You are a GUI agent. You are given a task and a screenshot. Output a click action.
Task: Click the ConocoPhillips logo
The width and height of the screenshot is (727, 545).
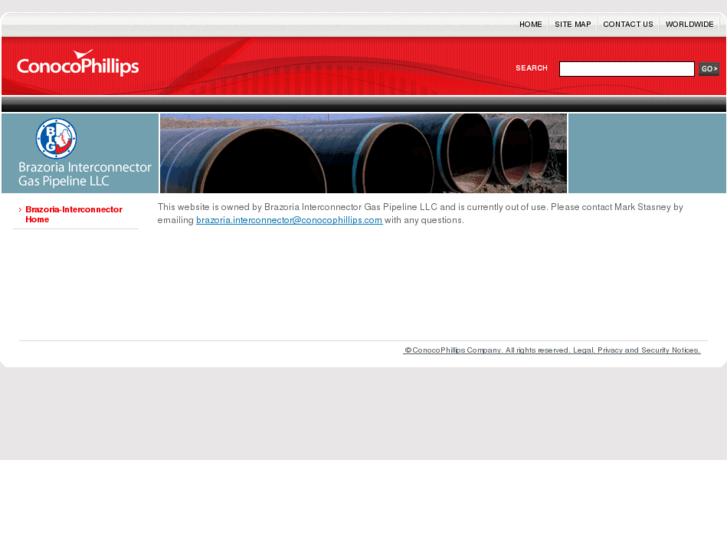[x=78, y=63]
